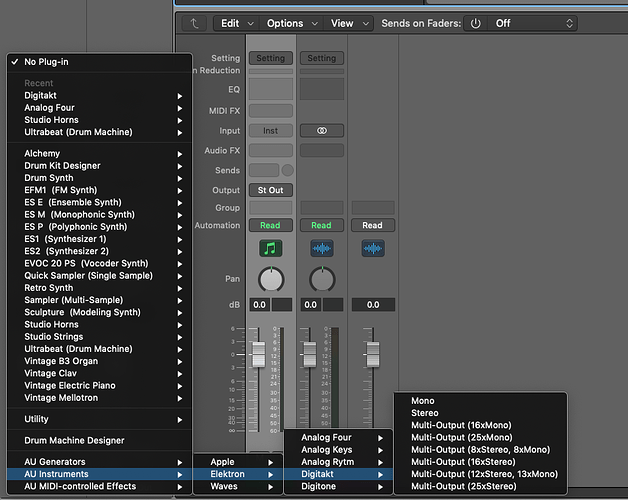Choose Multi-Output (16xMono)
The height and width of the screenshot is (500, 628).
[481, 425]
